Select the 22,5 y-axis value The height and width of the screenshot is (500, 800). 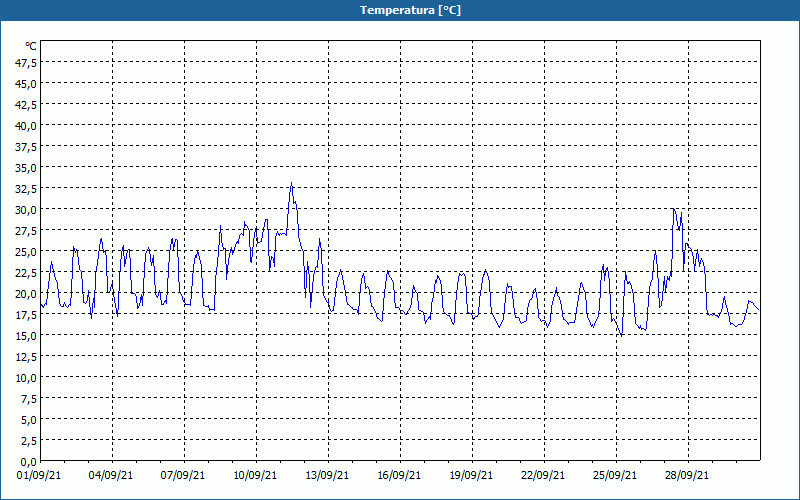click(x=27, y=272)
